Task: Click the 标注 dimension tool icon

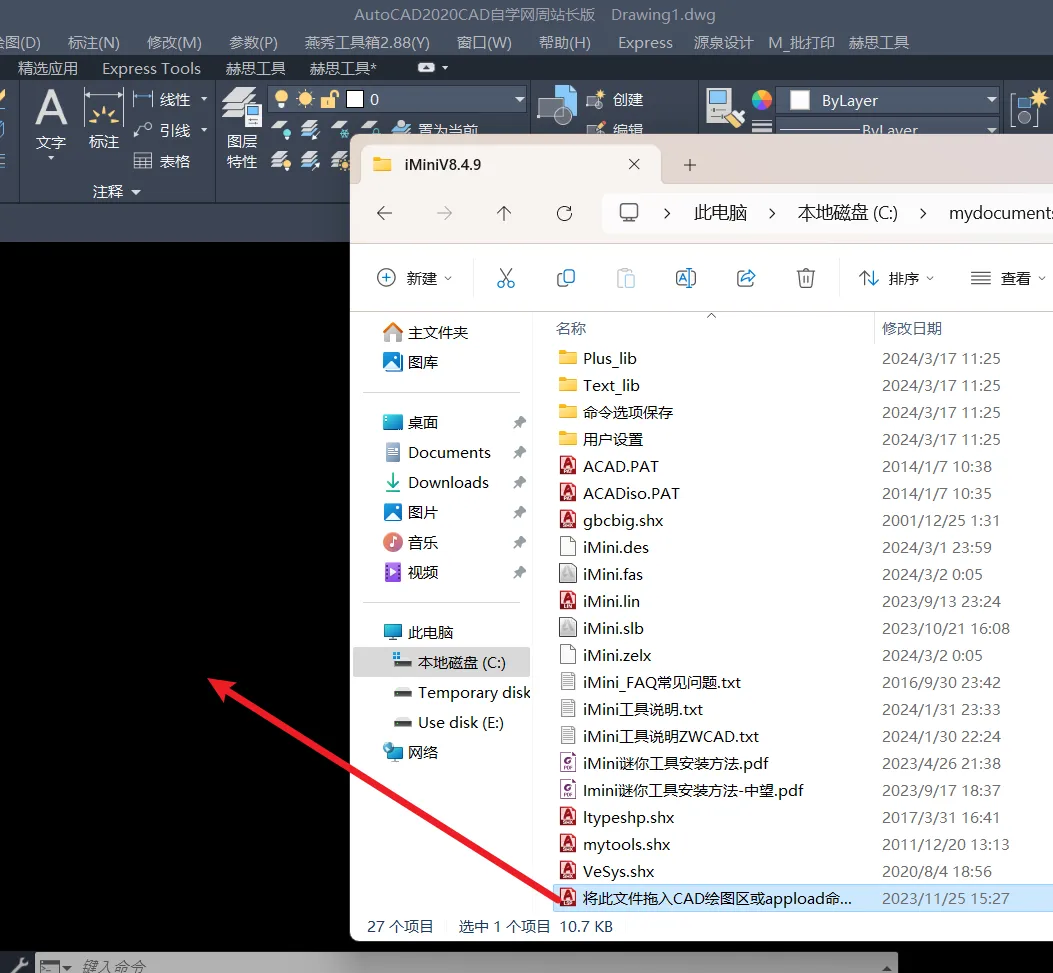Action: coord(103,118)
